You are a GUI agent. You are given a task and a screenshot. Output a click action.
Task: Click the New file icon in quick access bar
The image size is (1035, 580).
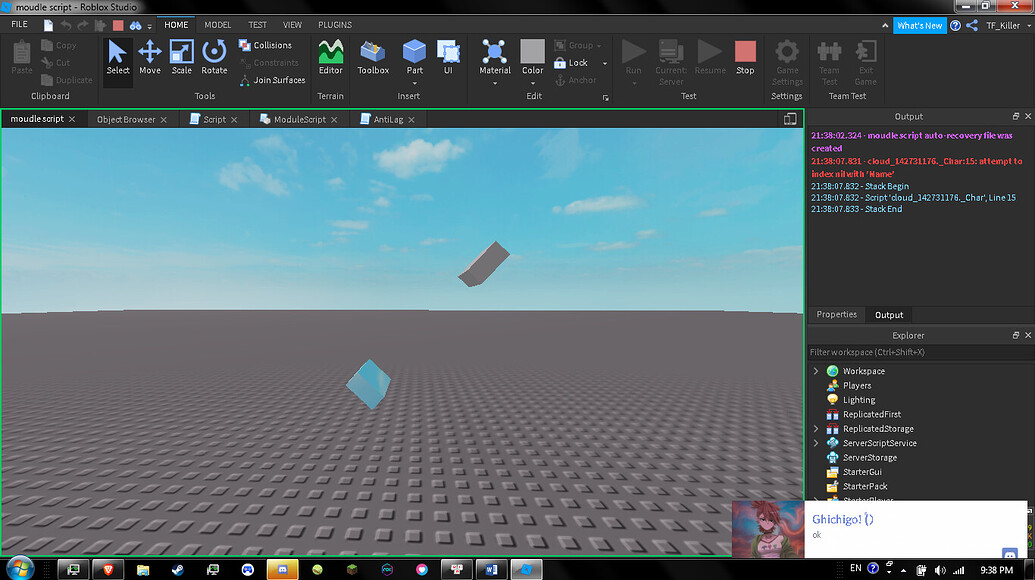pos(48,25)
